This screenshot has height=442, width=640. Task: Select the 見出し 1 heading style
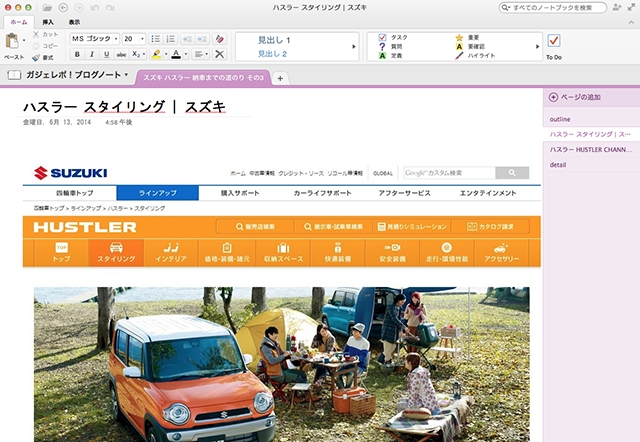pos(274,40)
